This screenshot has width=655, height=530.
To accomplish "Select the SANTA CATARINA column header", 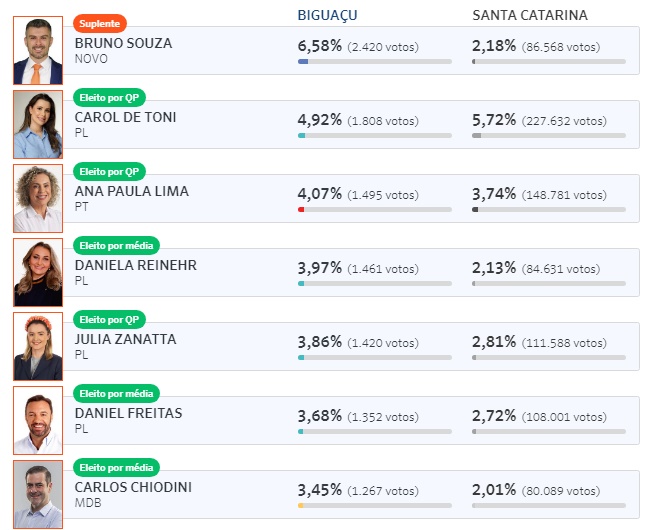I will (x=529, y=15).
